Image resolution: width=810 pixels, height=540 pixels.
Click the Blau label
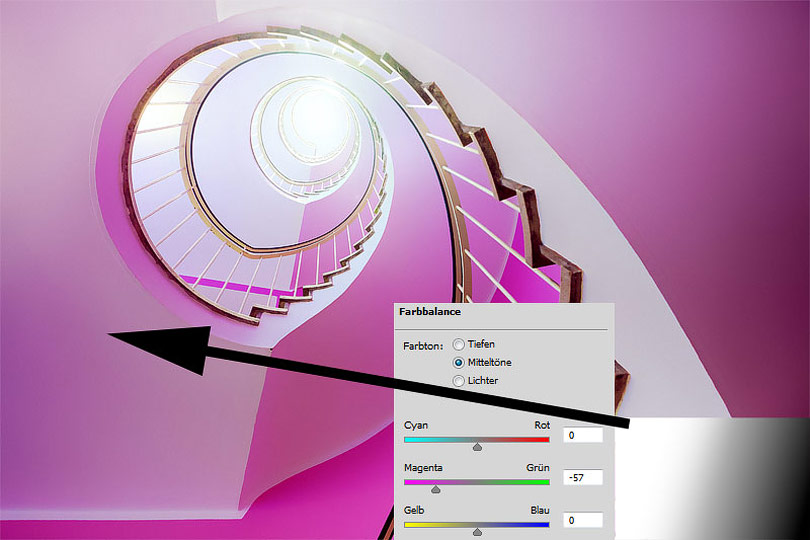click(x=540, y=510)
